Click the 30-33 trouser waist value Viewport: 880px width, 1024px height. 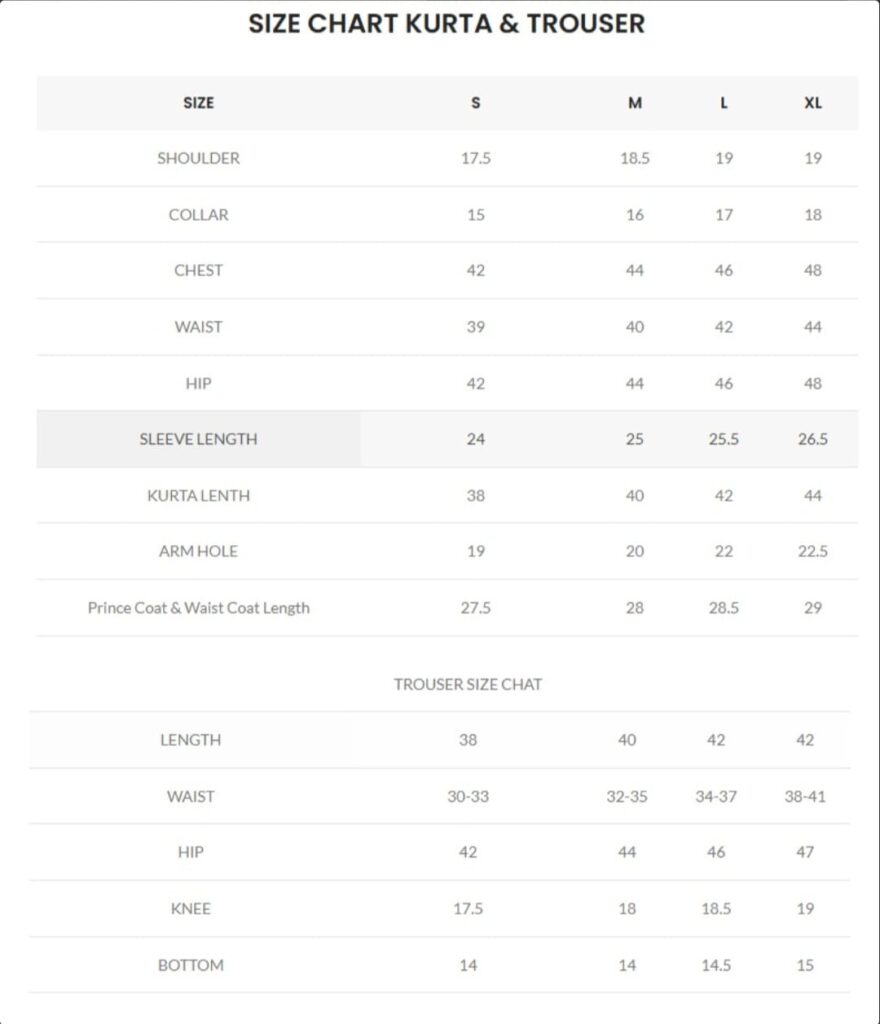click(468, 796)
